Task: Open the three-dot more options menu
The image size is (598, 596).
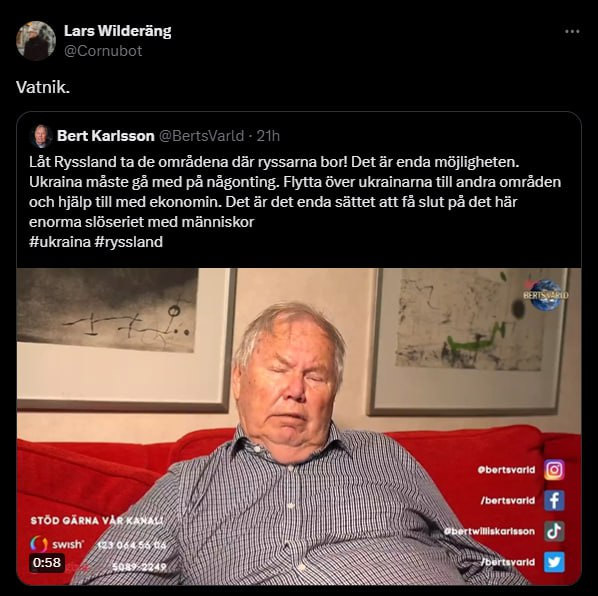Action: 572,32
